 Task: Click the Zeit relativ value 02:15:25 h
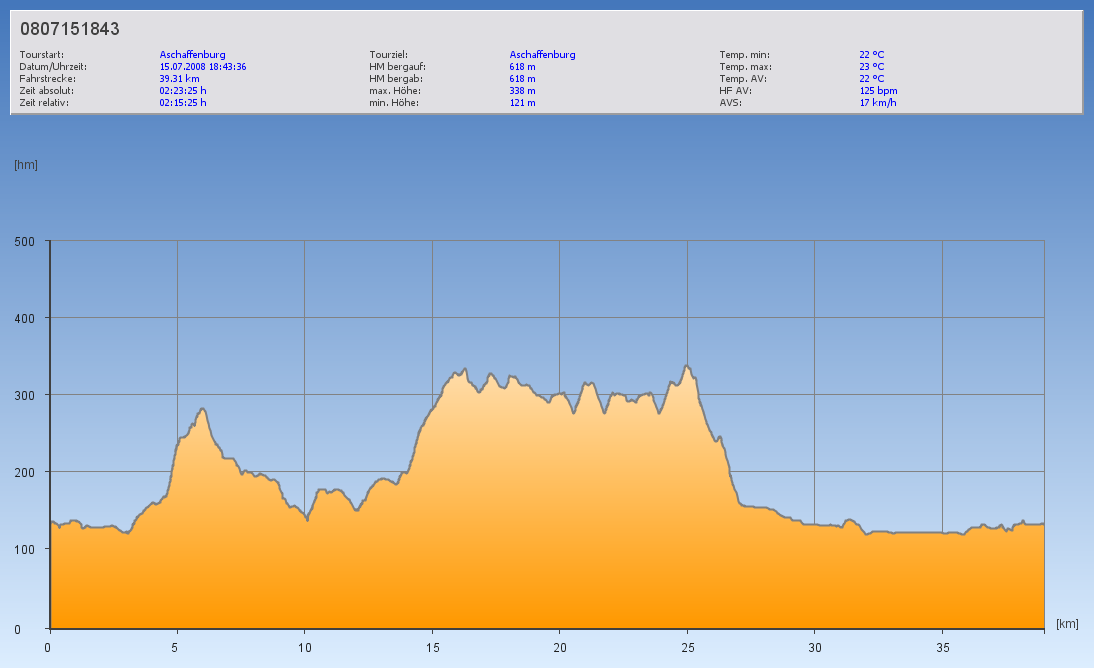click(183, 102)
